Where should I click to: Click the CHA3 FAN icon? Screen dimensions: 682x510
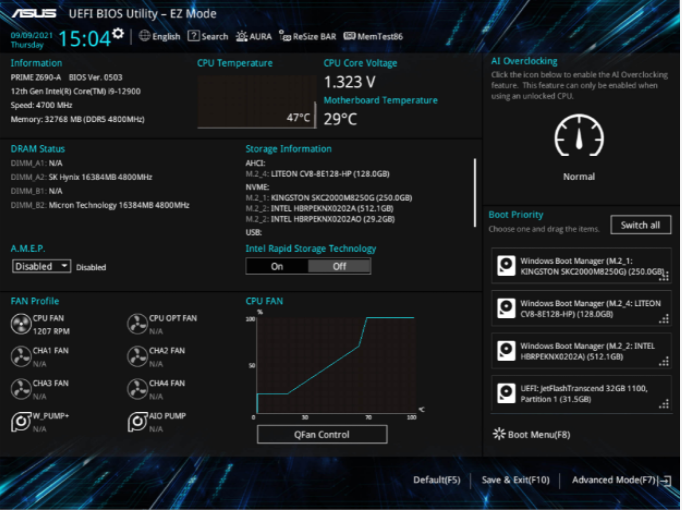[x=21, y=389]
